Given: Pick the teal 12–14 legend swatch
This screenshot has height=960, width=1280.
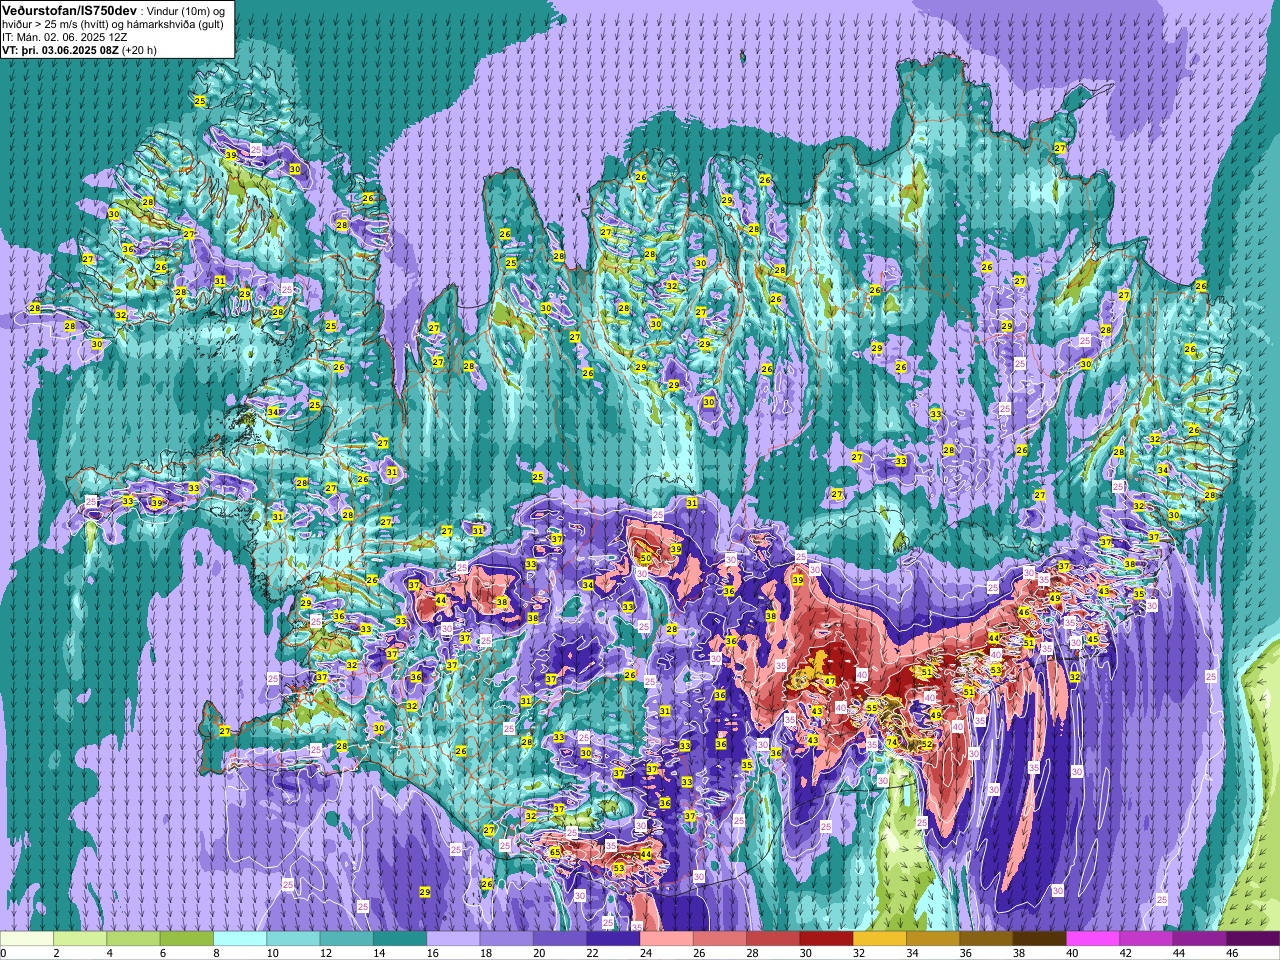Looking at the screenshot, I should pos(346,939).
